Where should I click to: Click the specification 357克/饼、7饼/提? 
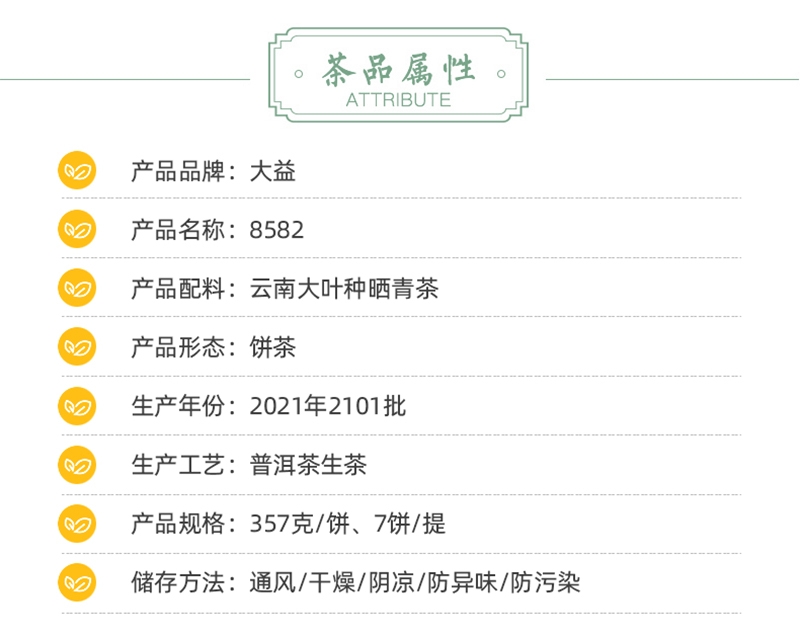(347, 524)
